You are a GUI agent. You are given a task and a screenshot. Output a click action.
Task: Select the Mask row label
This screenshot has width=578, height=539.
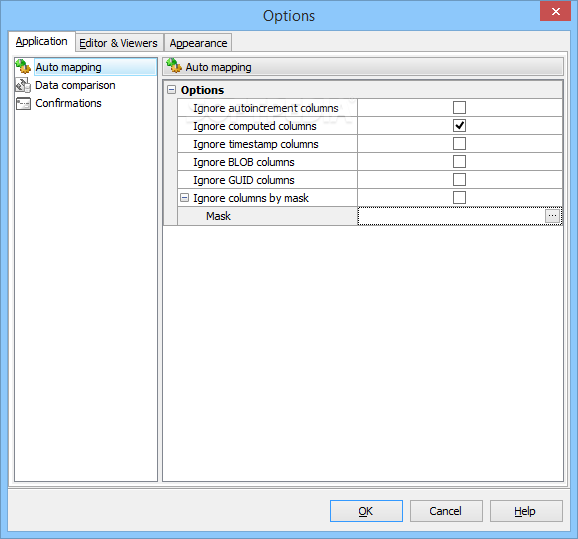tap(218, 216)
